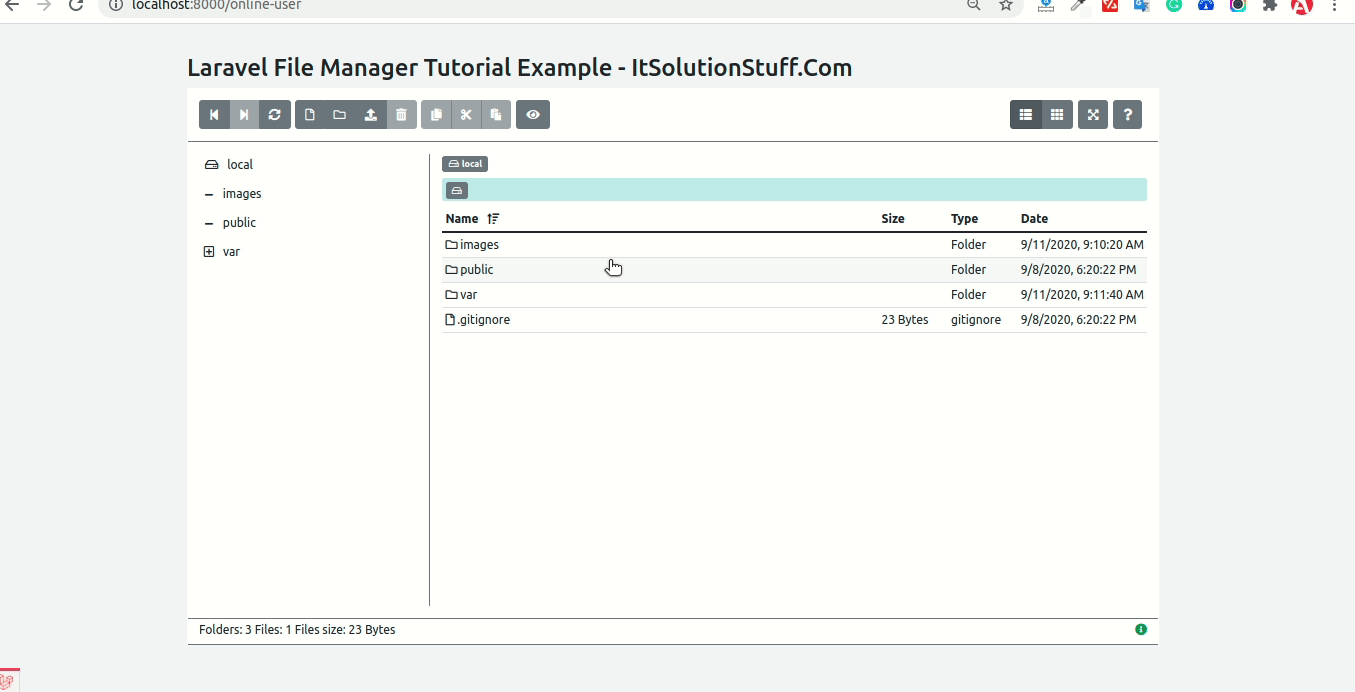The image size is (1355, 692).
Task: Click the green info status icon
Action: click(x=1141, y=630)
